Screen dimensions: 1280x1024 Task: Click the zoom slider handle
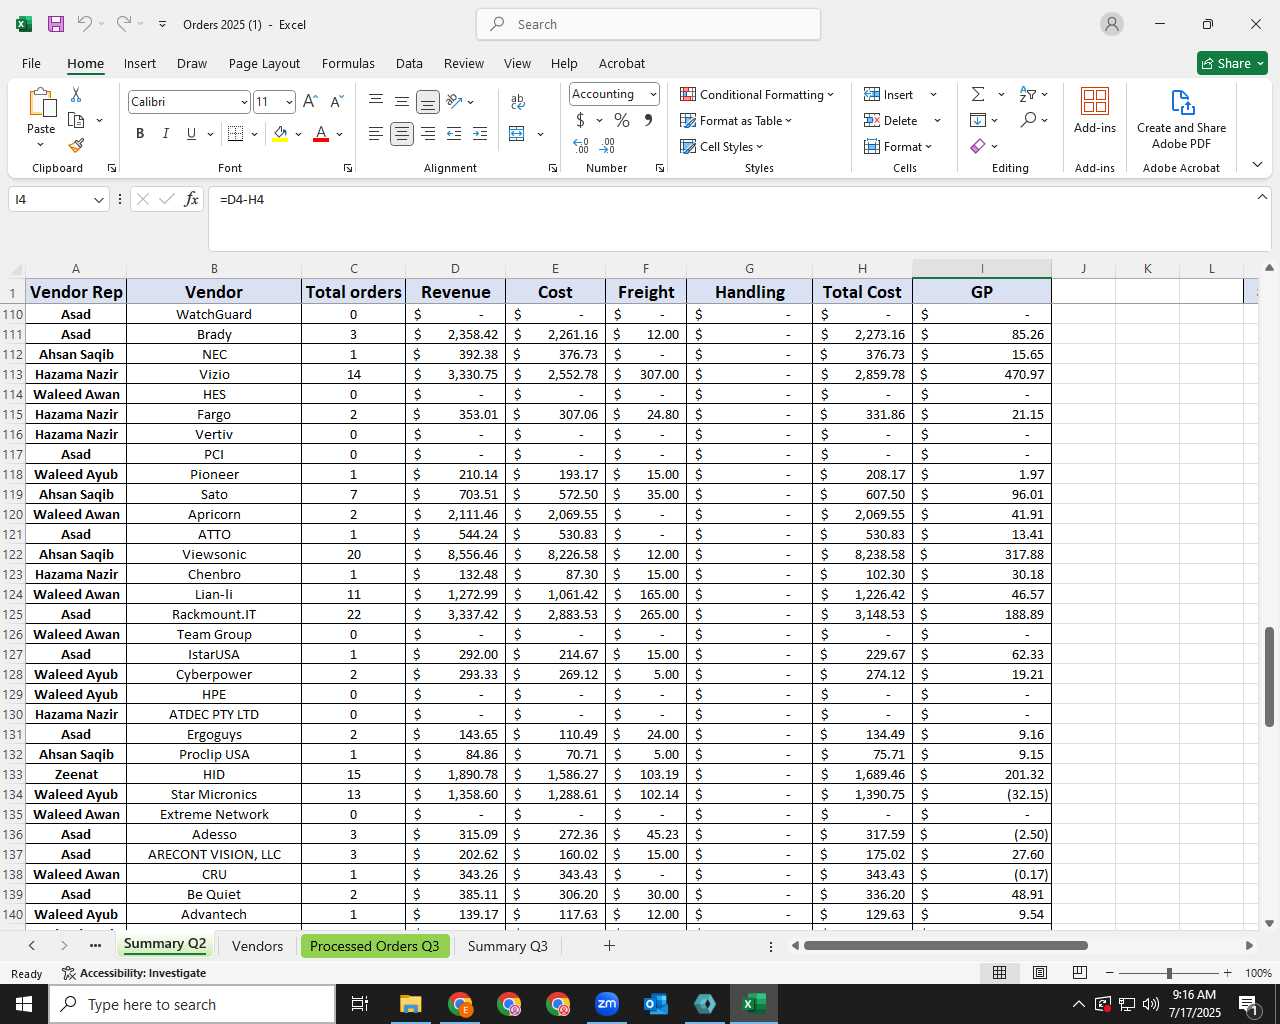[x=1169, y=973]
